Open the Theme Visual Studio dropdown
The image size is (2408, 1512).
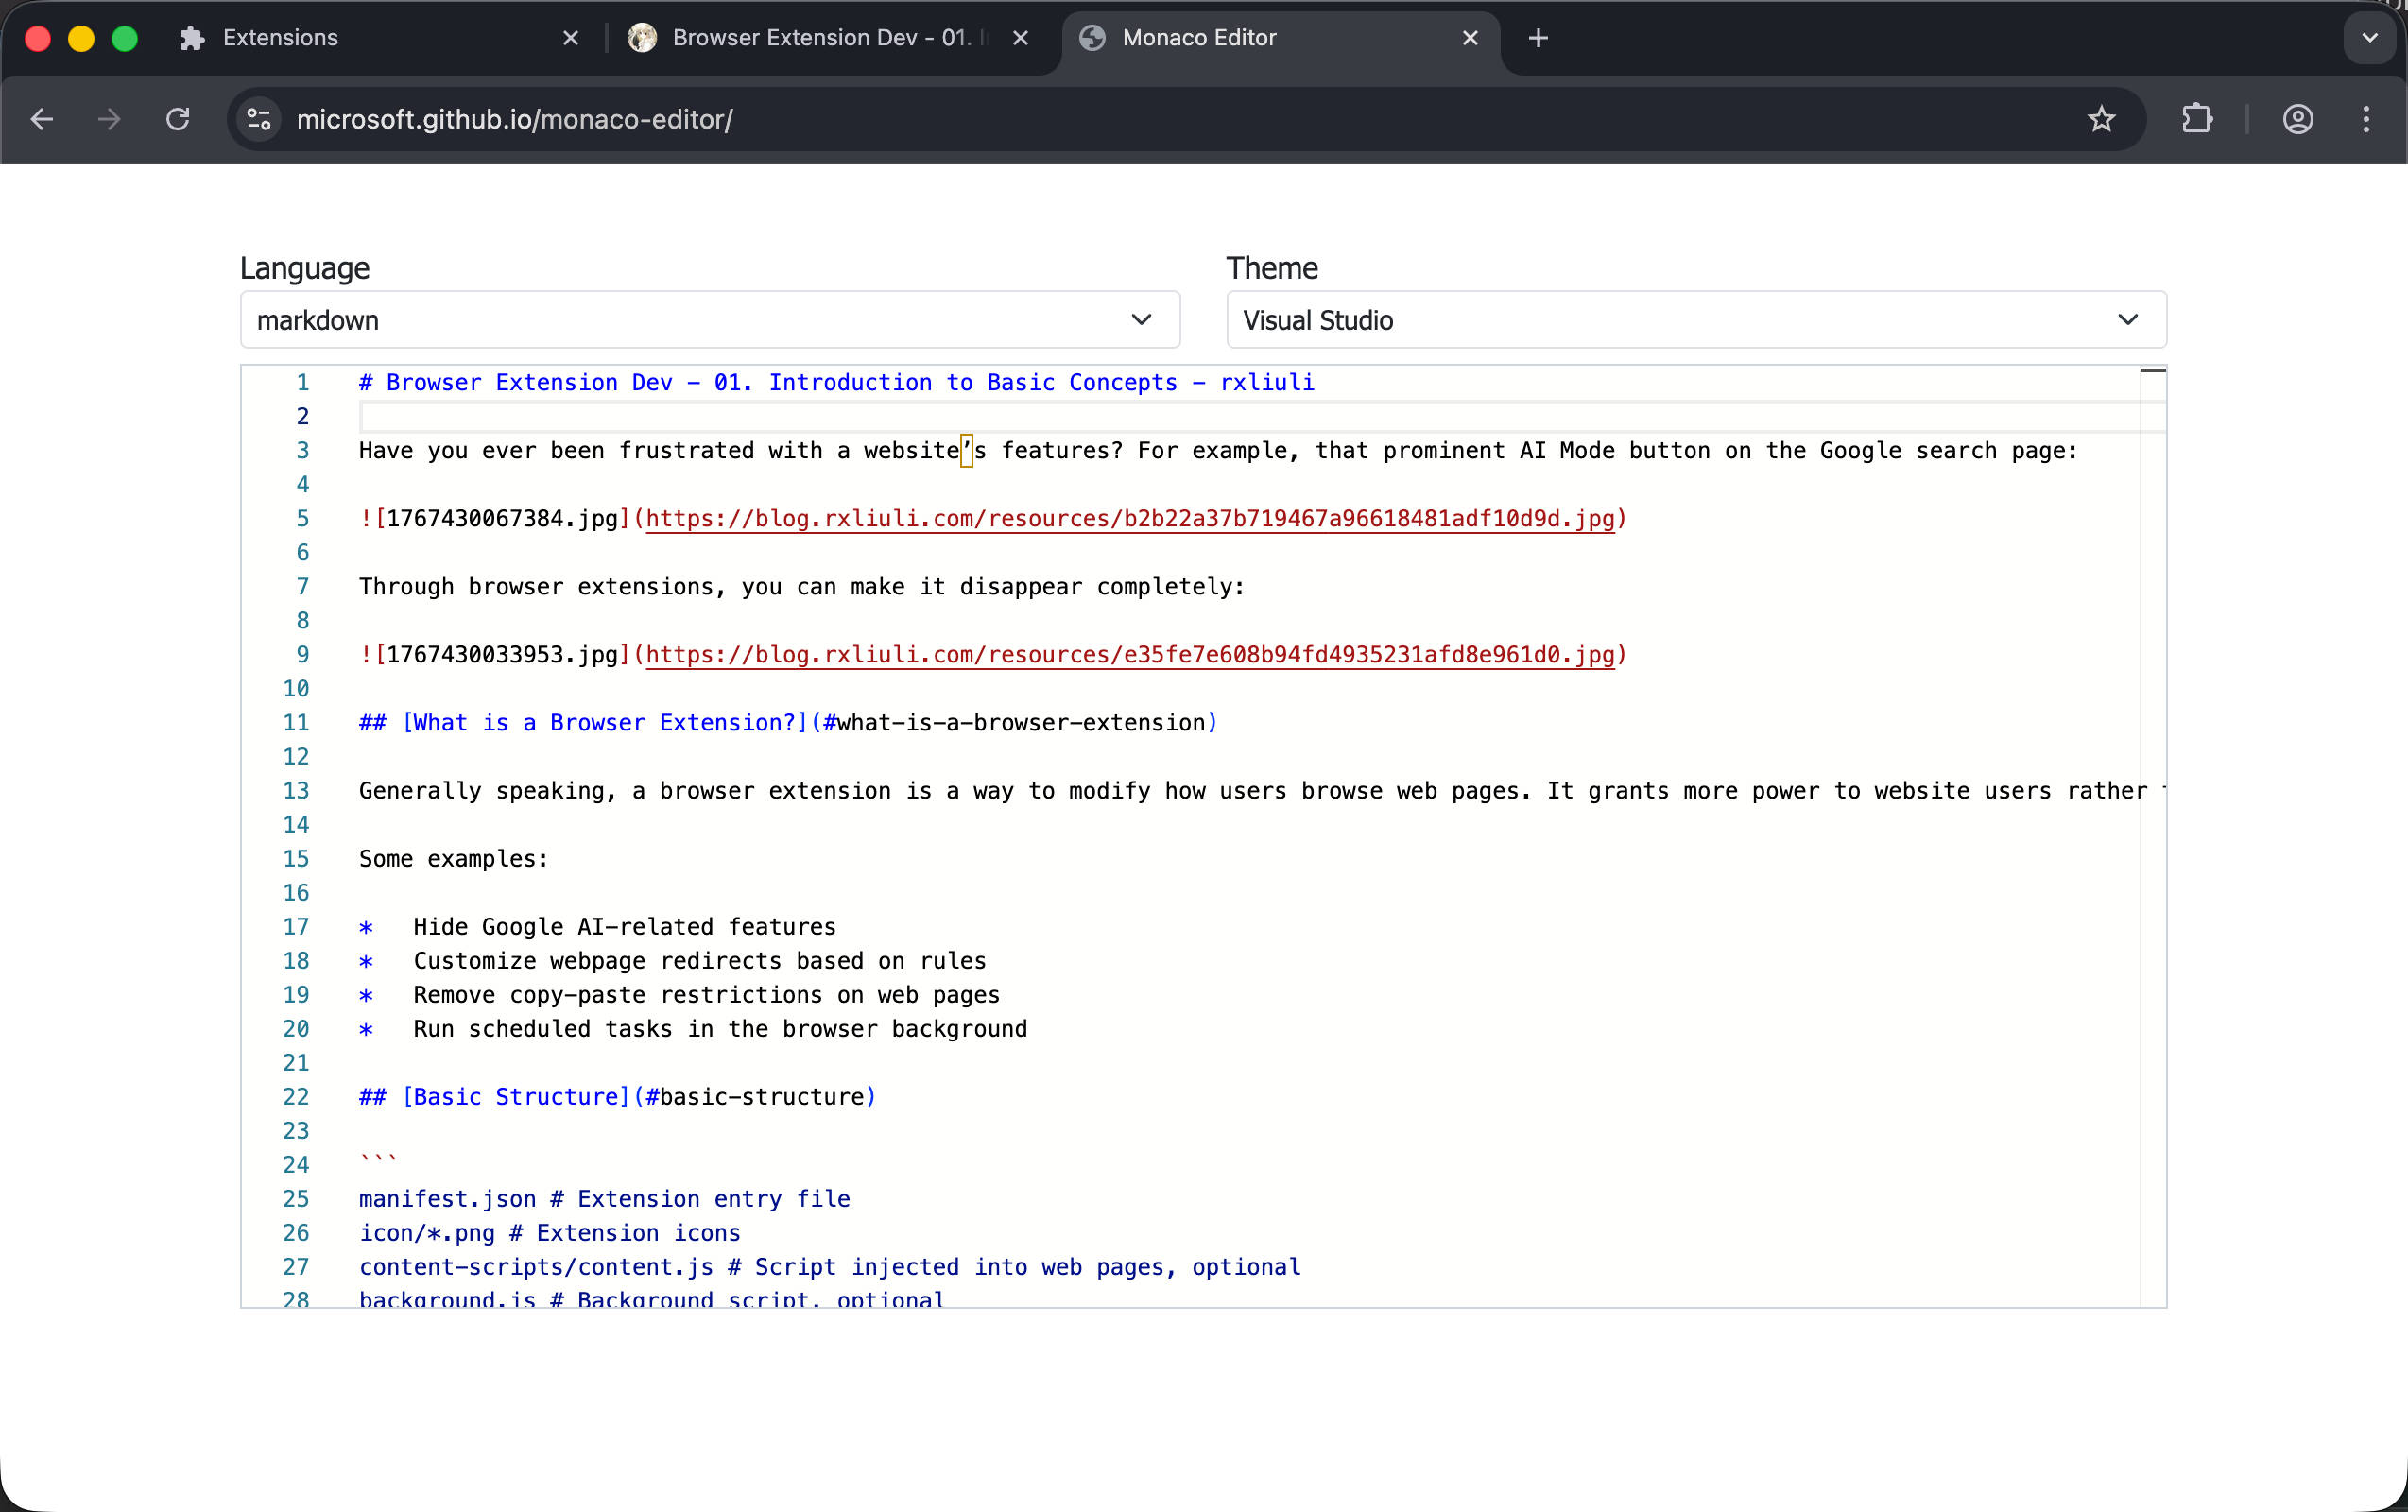[x=1695, y=320]
